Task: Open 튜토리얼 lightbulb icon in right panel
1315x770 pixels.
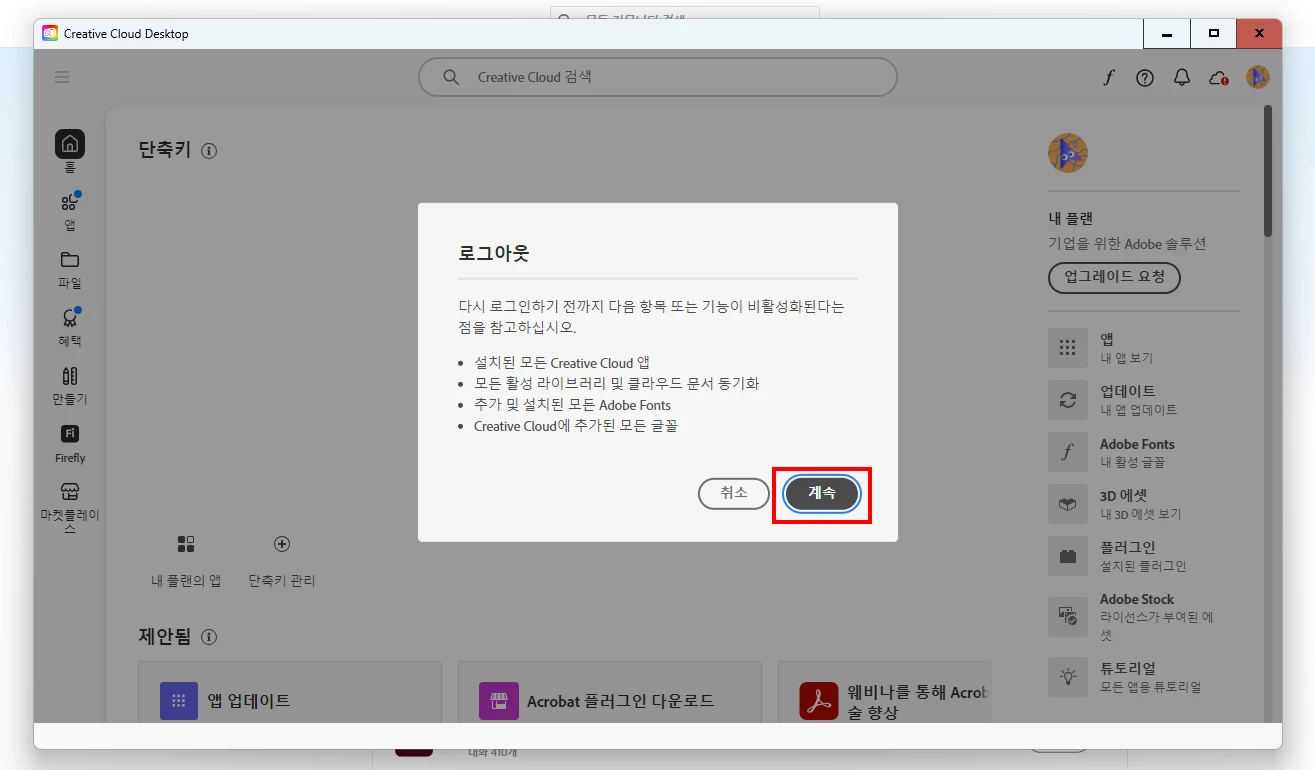Action: [x=1067, y=677]
